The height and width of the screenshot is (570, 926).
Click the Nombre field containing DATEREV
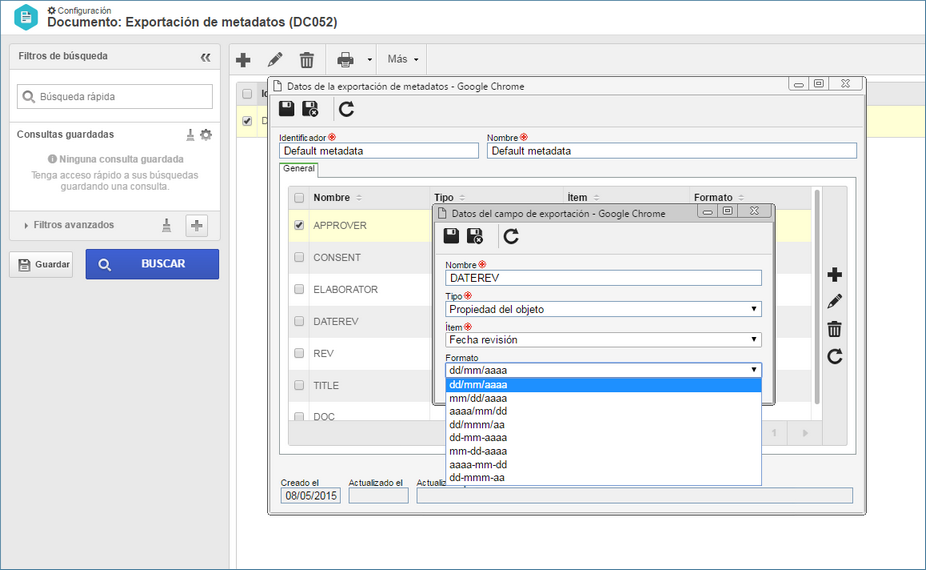[x=603, y=278]
